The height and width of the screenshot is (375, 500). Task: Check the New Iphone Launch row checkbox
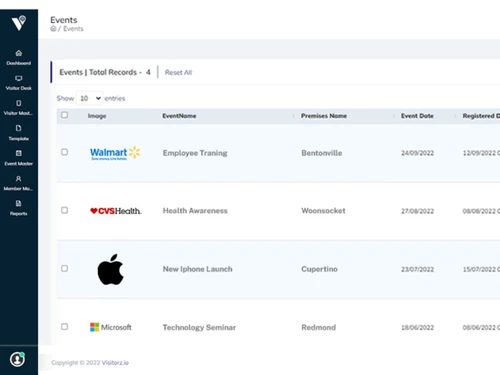coord(64,268)
